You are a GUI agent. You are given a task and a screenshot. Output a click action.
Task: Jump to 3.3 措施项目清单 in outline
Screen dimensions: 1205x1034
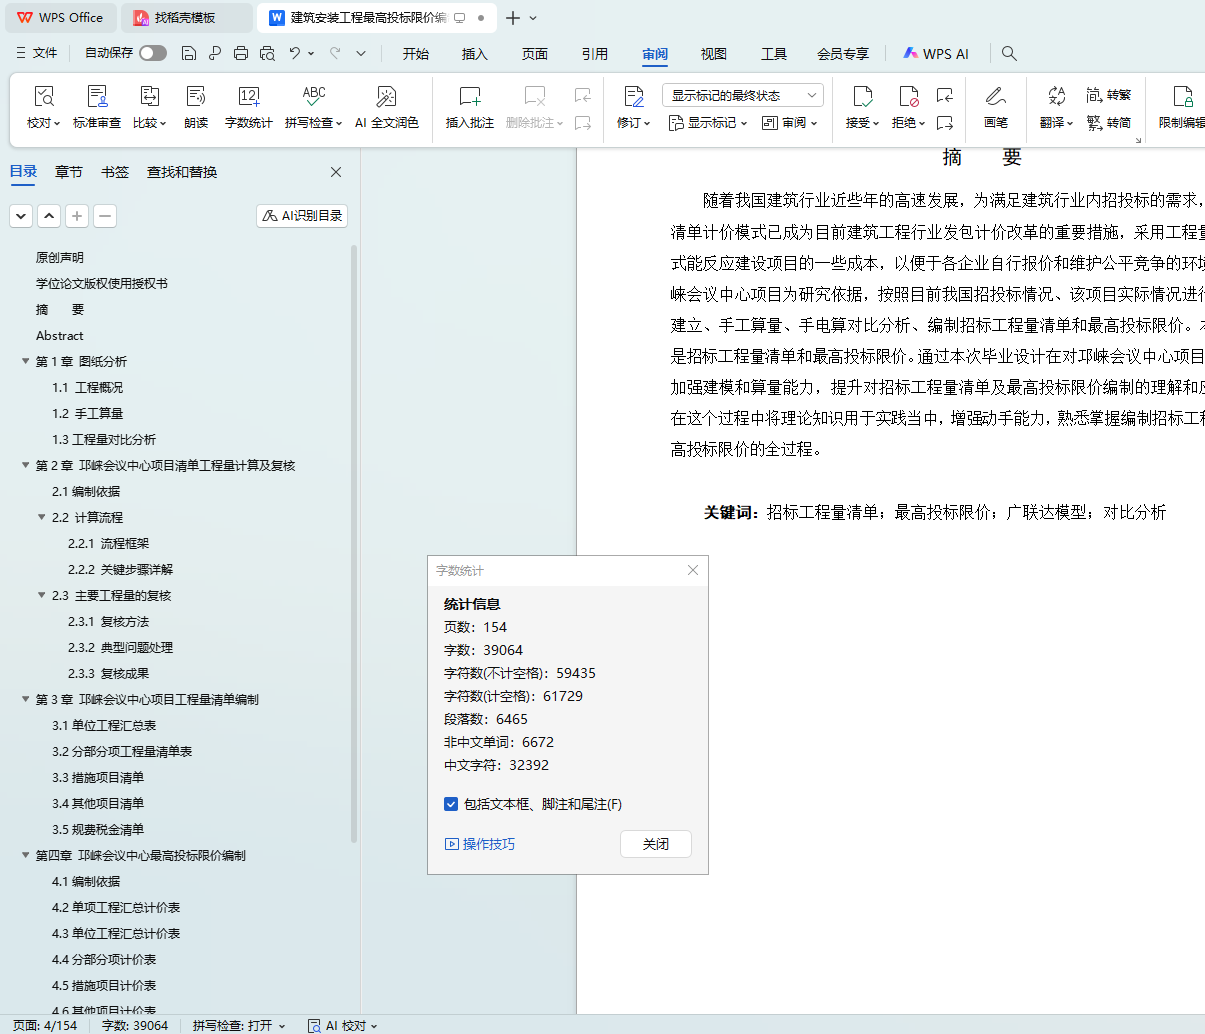(98, 778)
